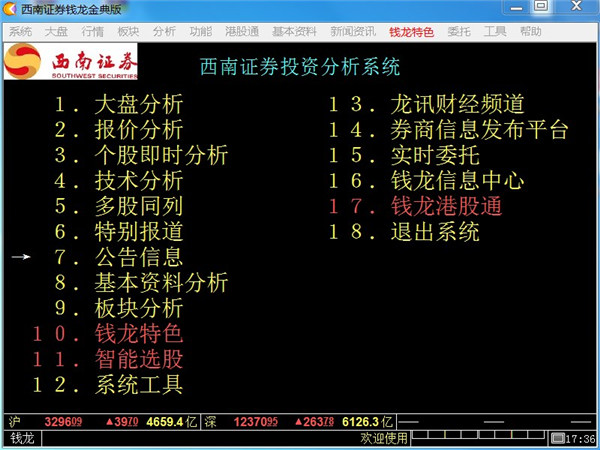Maximize the 西南证券钱龙金典版 window
The image size is (600, 450).
tap(541, 7)
